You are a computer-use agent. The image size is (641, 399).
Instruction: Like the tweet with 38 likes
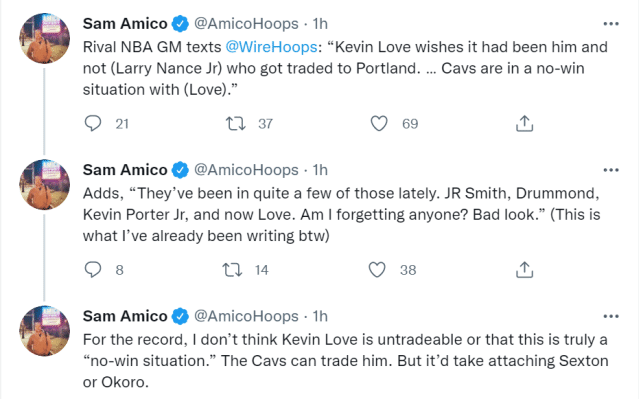point(377,270)
